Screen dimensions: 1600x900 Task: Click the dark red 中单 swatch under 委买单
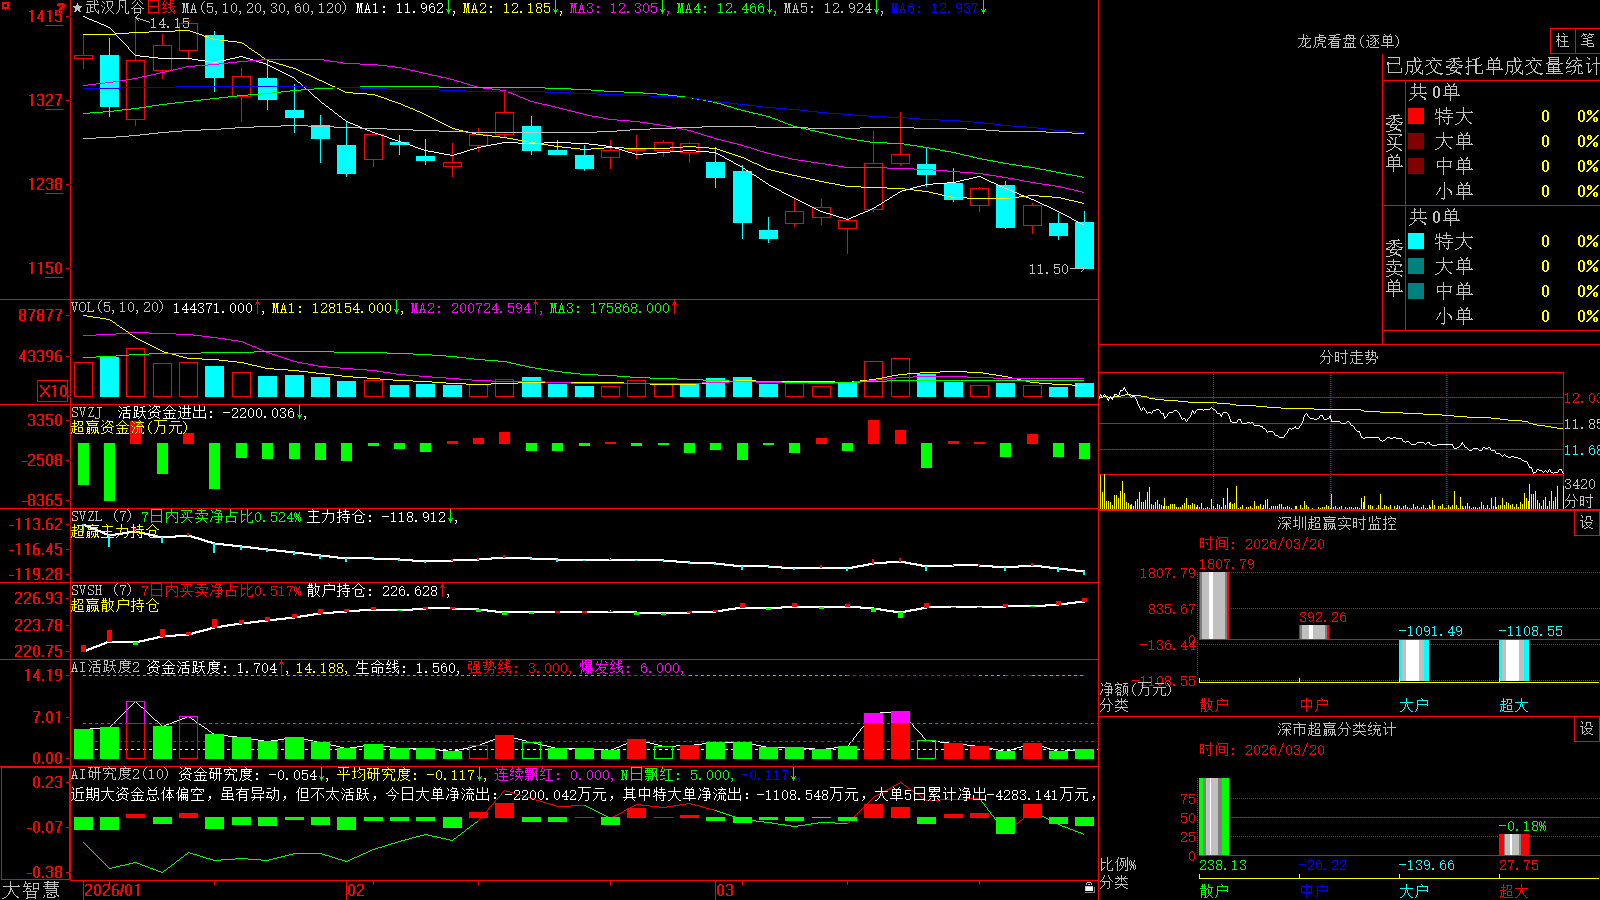click(1416, 166)
